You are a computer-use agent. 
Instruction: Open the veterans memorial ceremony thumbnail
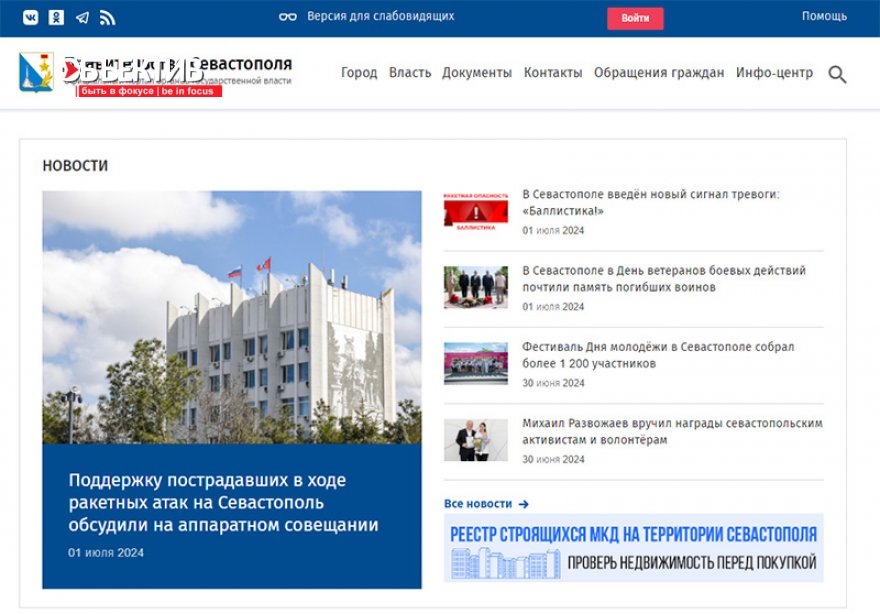(476, 287)
